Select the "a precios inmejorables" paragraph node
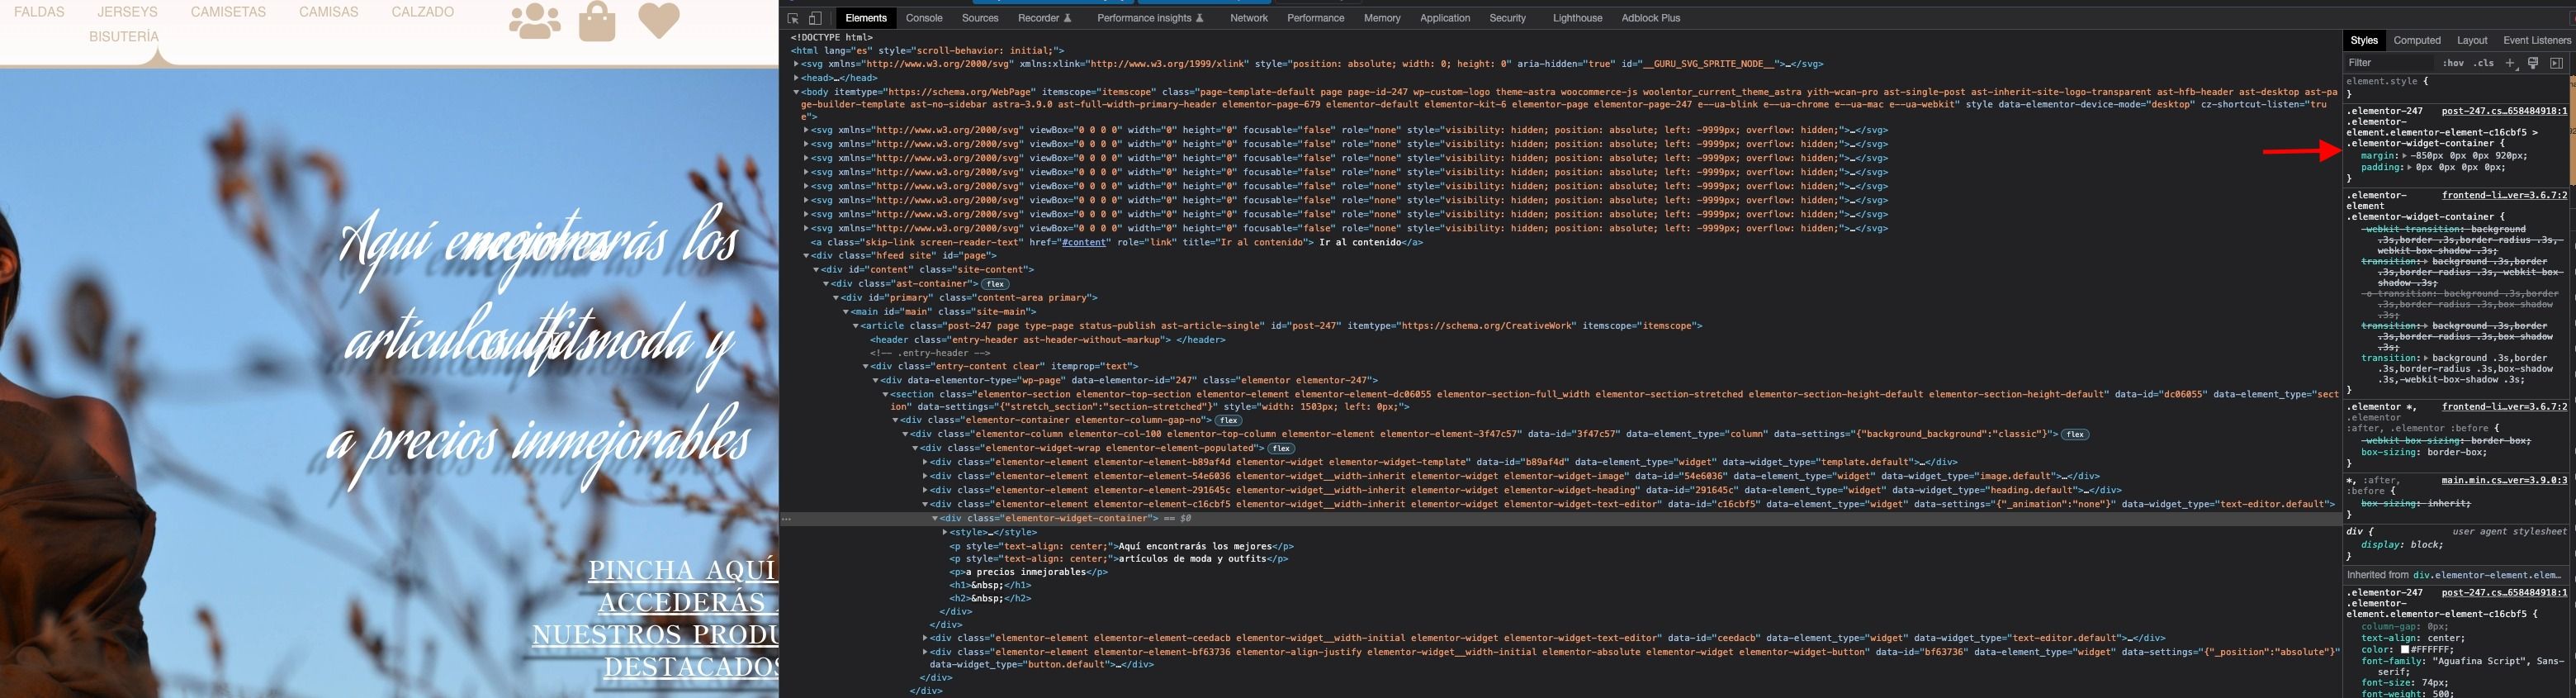 tap(1028, 572)
